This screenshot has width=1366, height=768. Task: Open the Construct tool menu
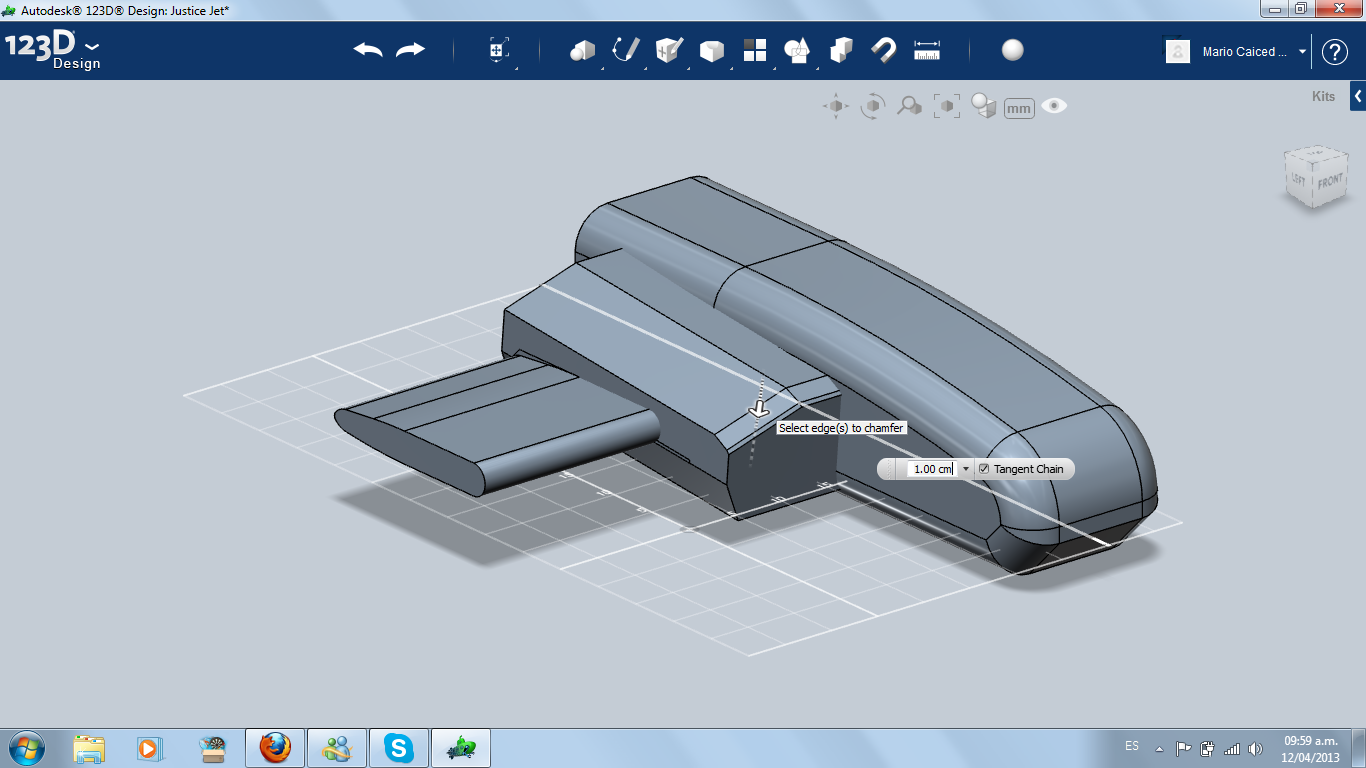[669, 50]
